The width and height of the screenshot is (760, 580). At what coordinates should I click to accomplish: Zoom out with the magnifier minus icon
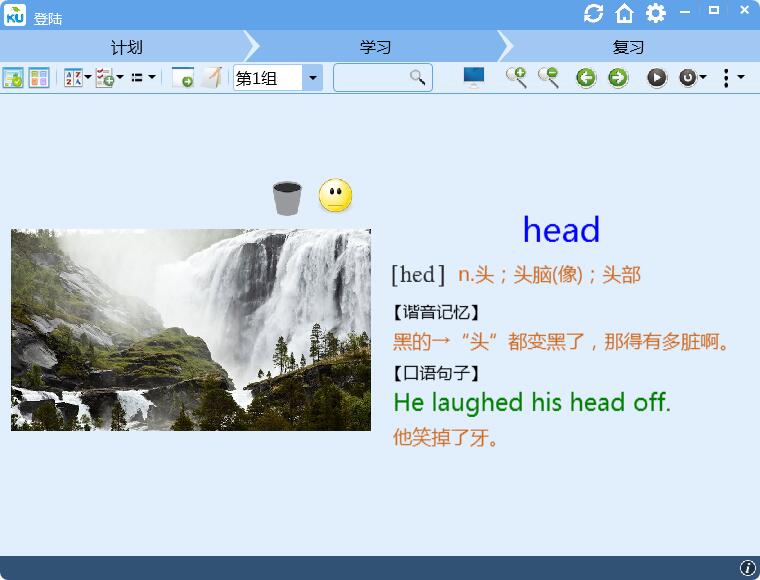(x=548, y=78)
